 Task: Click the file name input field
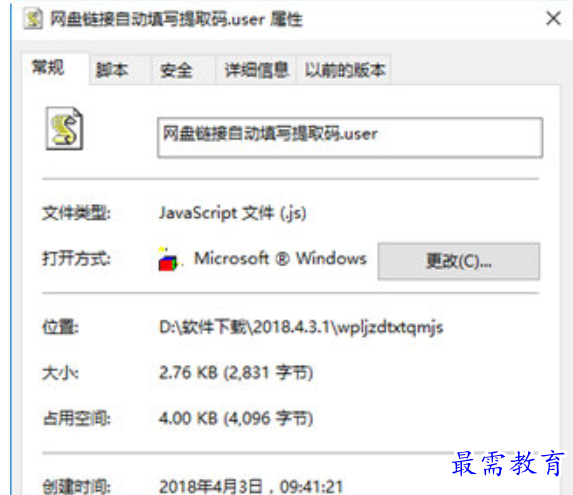click(x=350, y=137)
